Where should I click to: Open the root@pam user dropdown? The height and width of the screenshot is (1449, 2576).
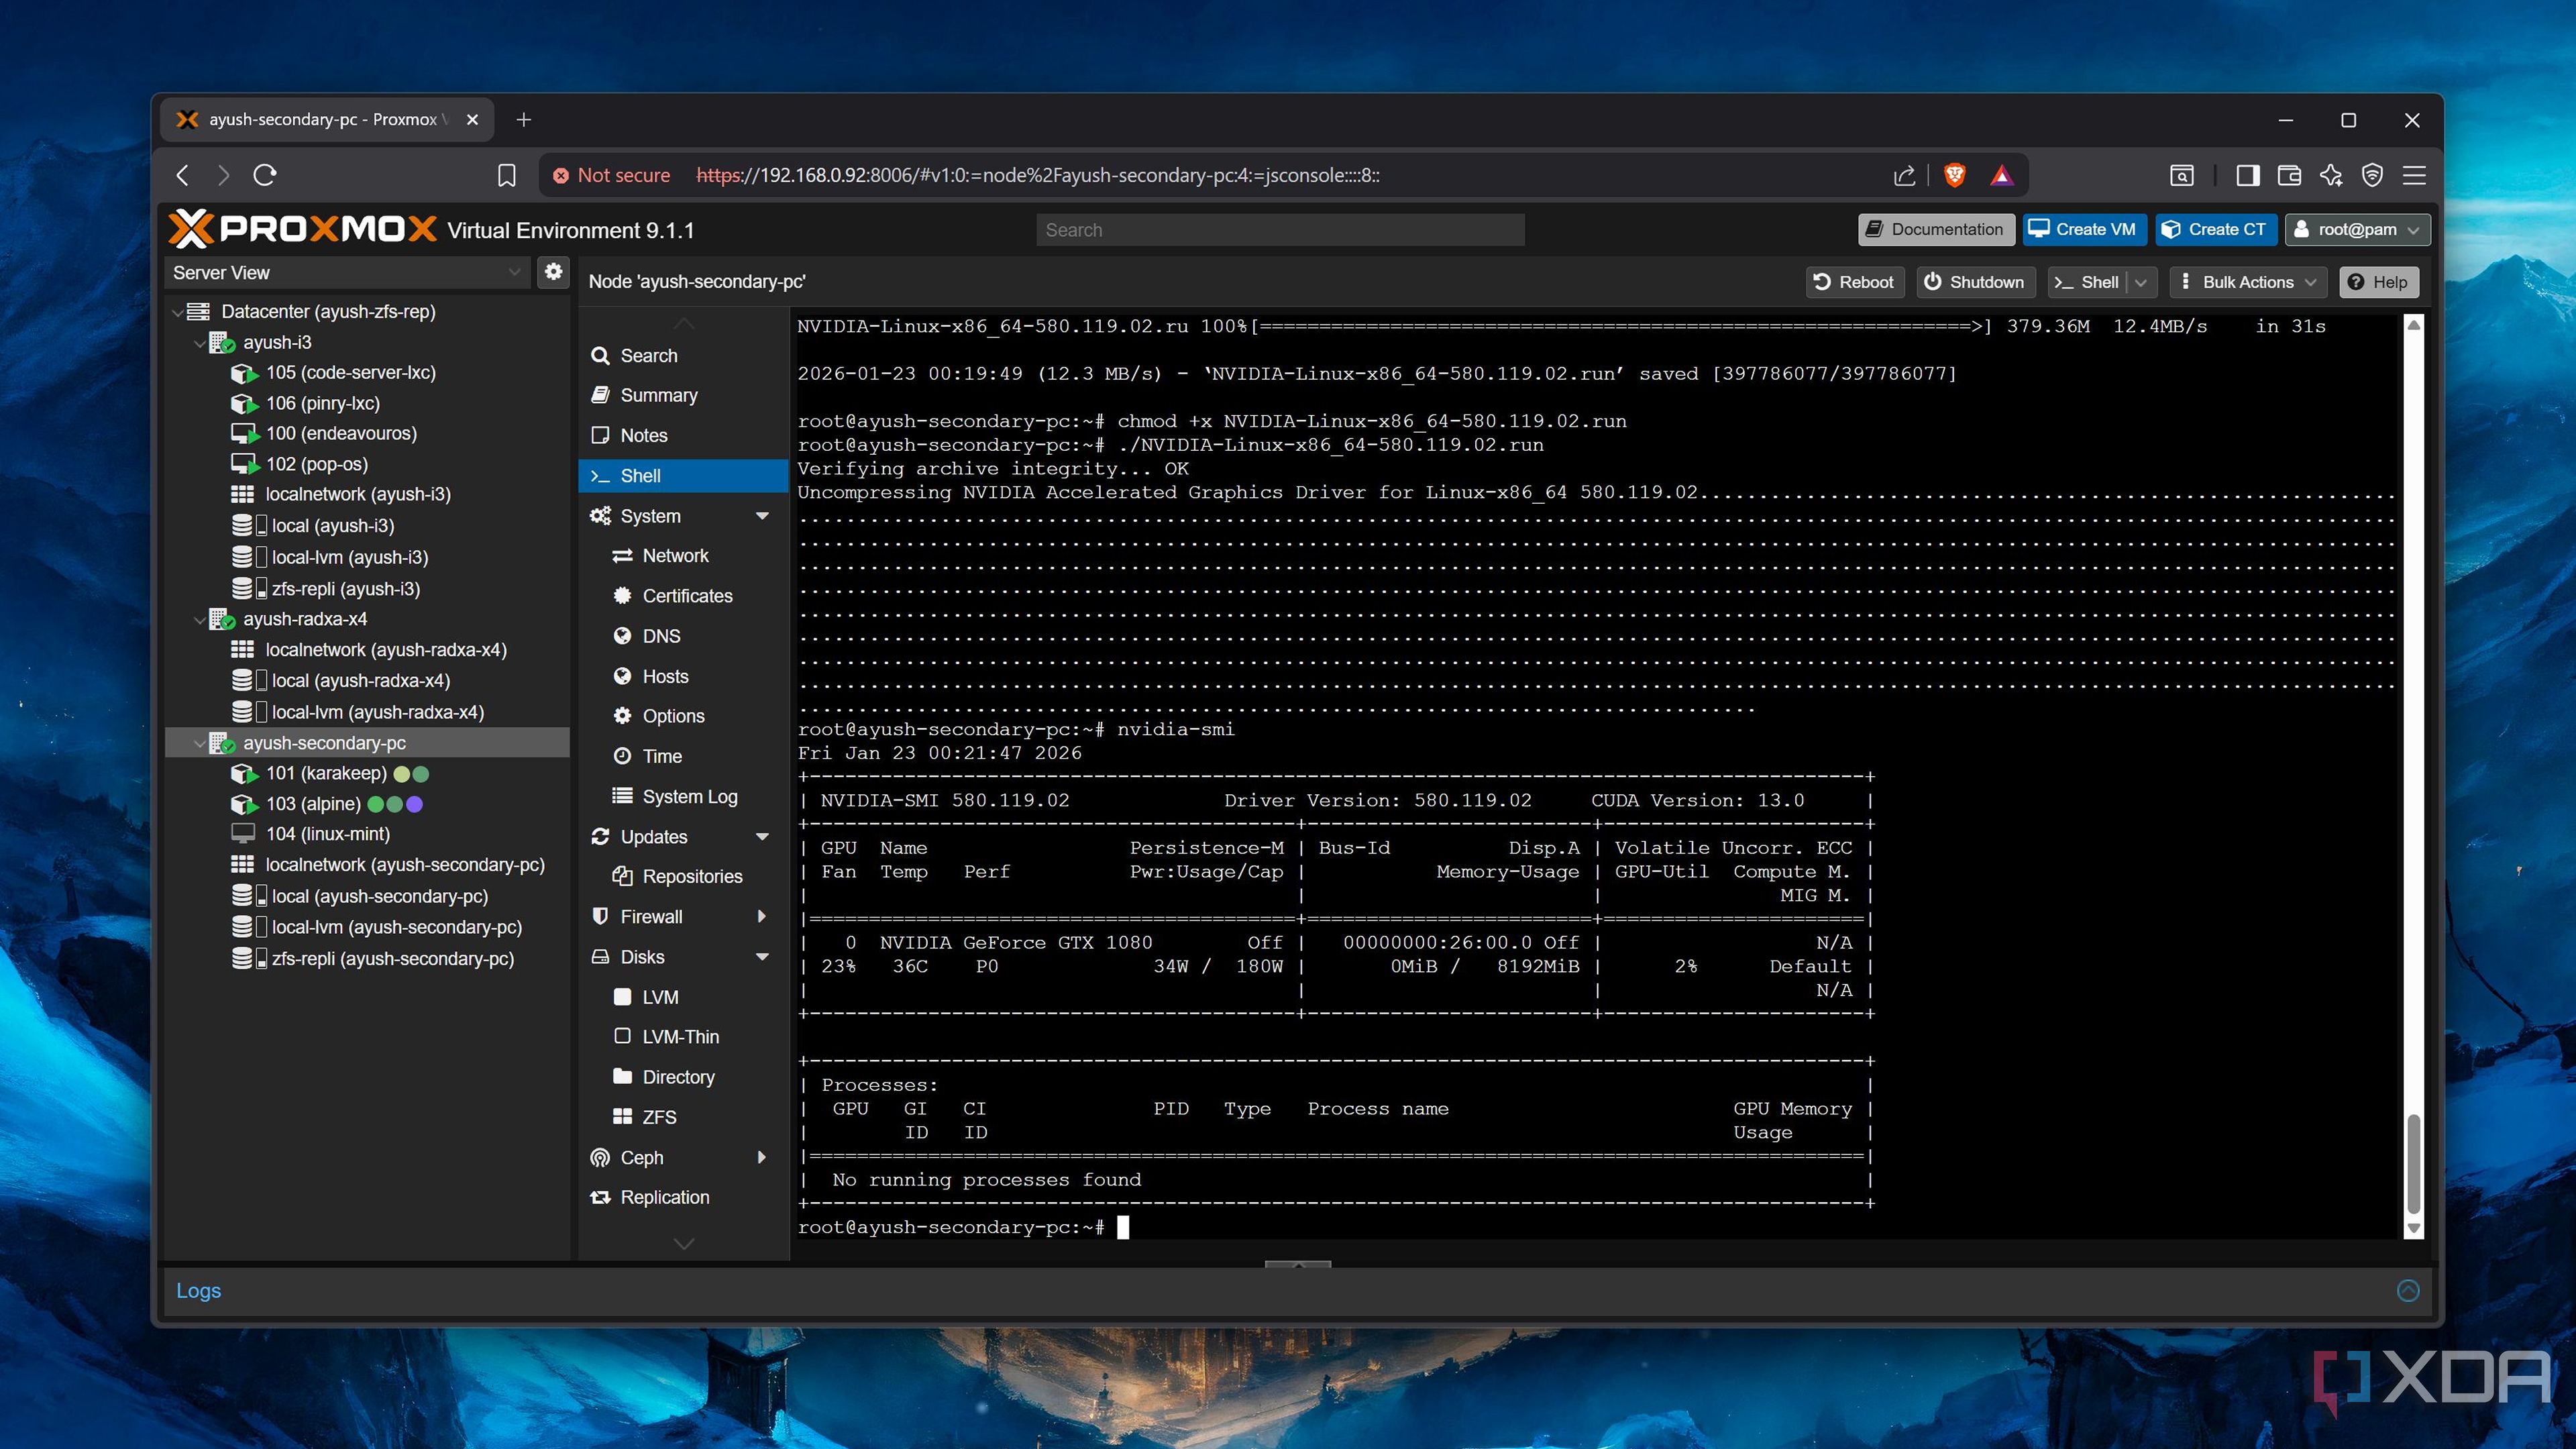[2357, 229]
